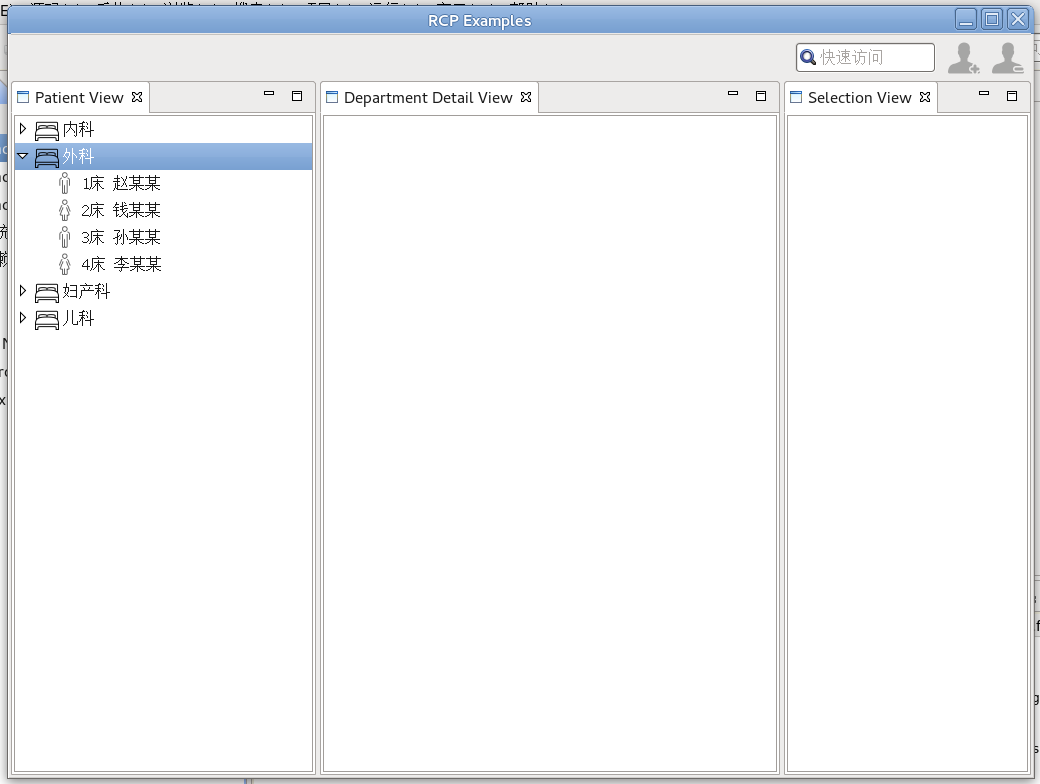Switch to the Patient View tab
Viewport: 1040px width, 784px height.
click(79, 98)
